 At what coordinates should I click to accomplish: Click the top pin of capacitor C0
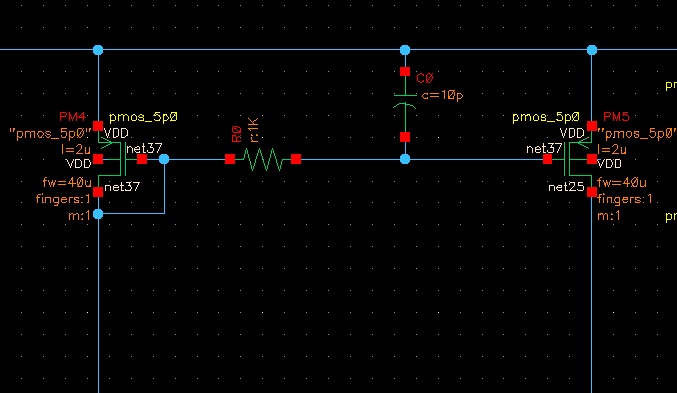[x=405, y=72]
